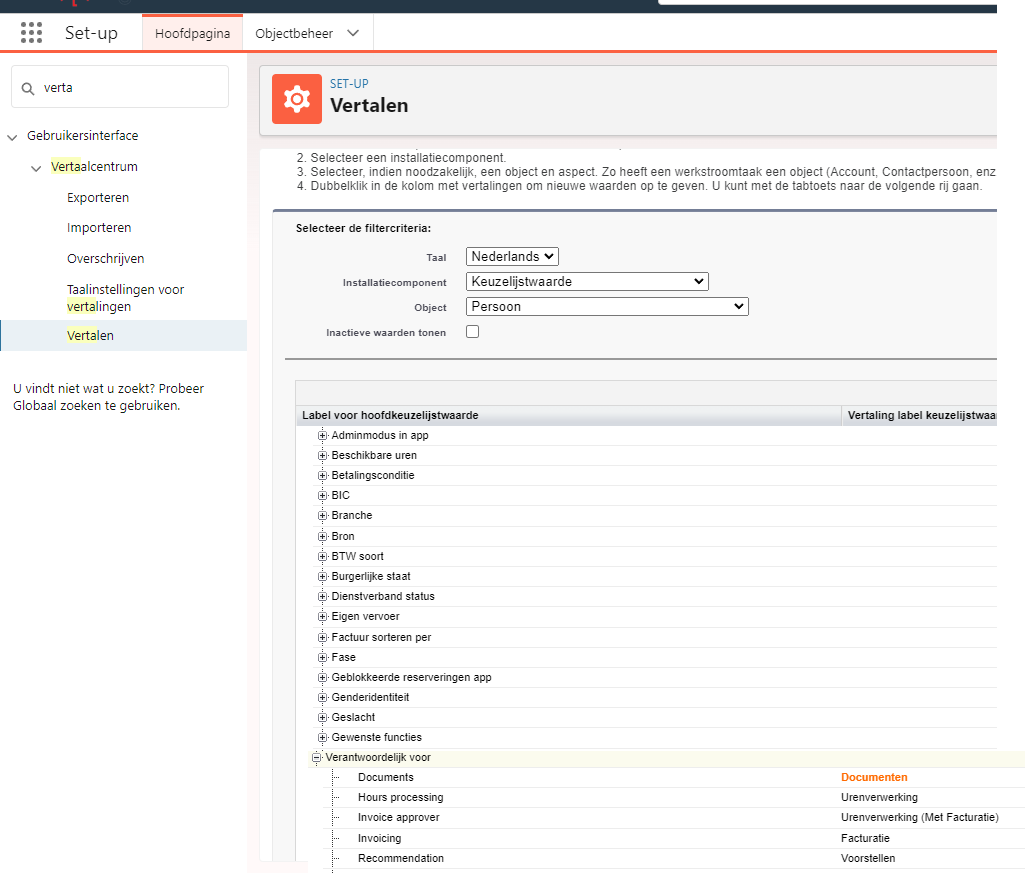Click the Quick Find search field

point(130,88)
